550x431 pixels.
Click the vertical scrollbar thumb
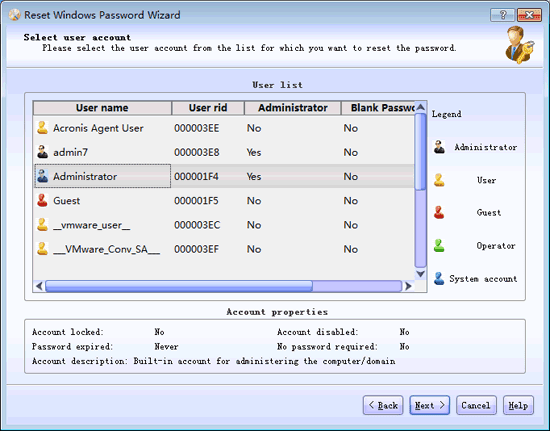tap(420, 152)
